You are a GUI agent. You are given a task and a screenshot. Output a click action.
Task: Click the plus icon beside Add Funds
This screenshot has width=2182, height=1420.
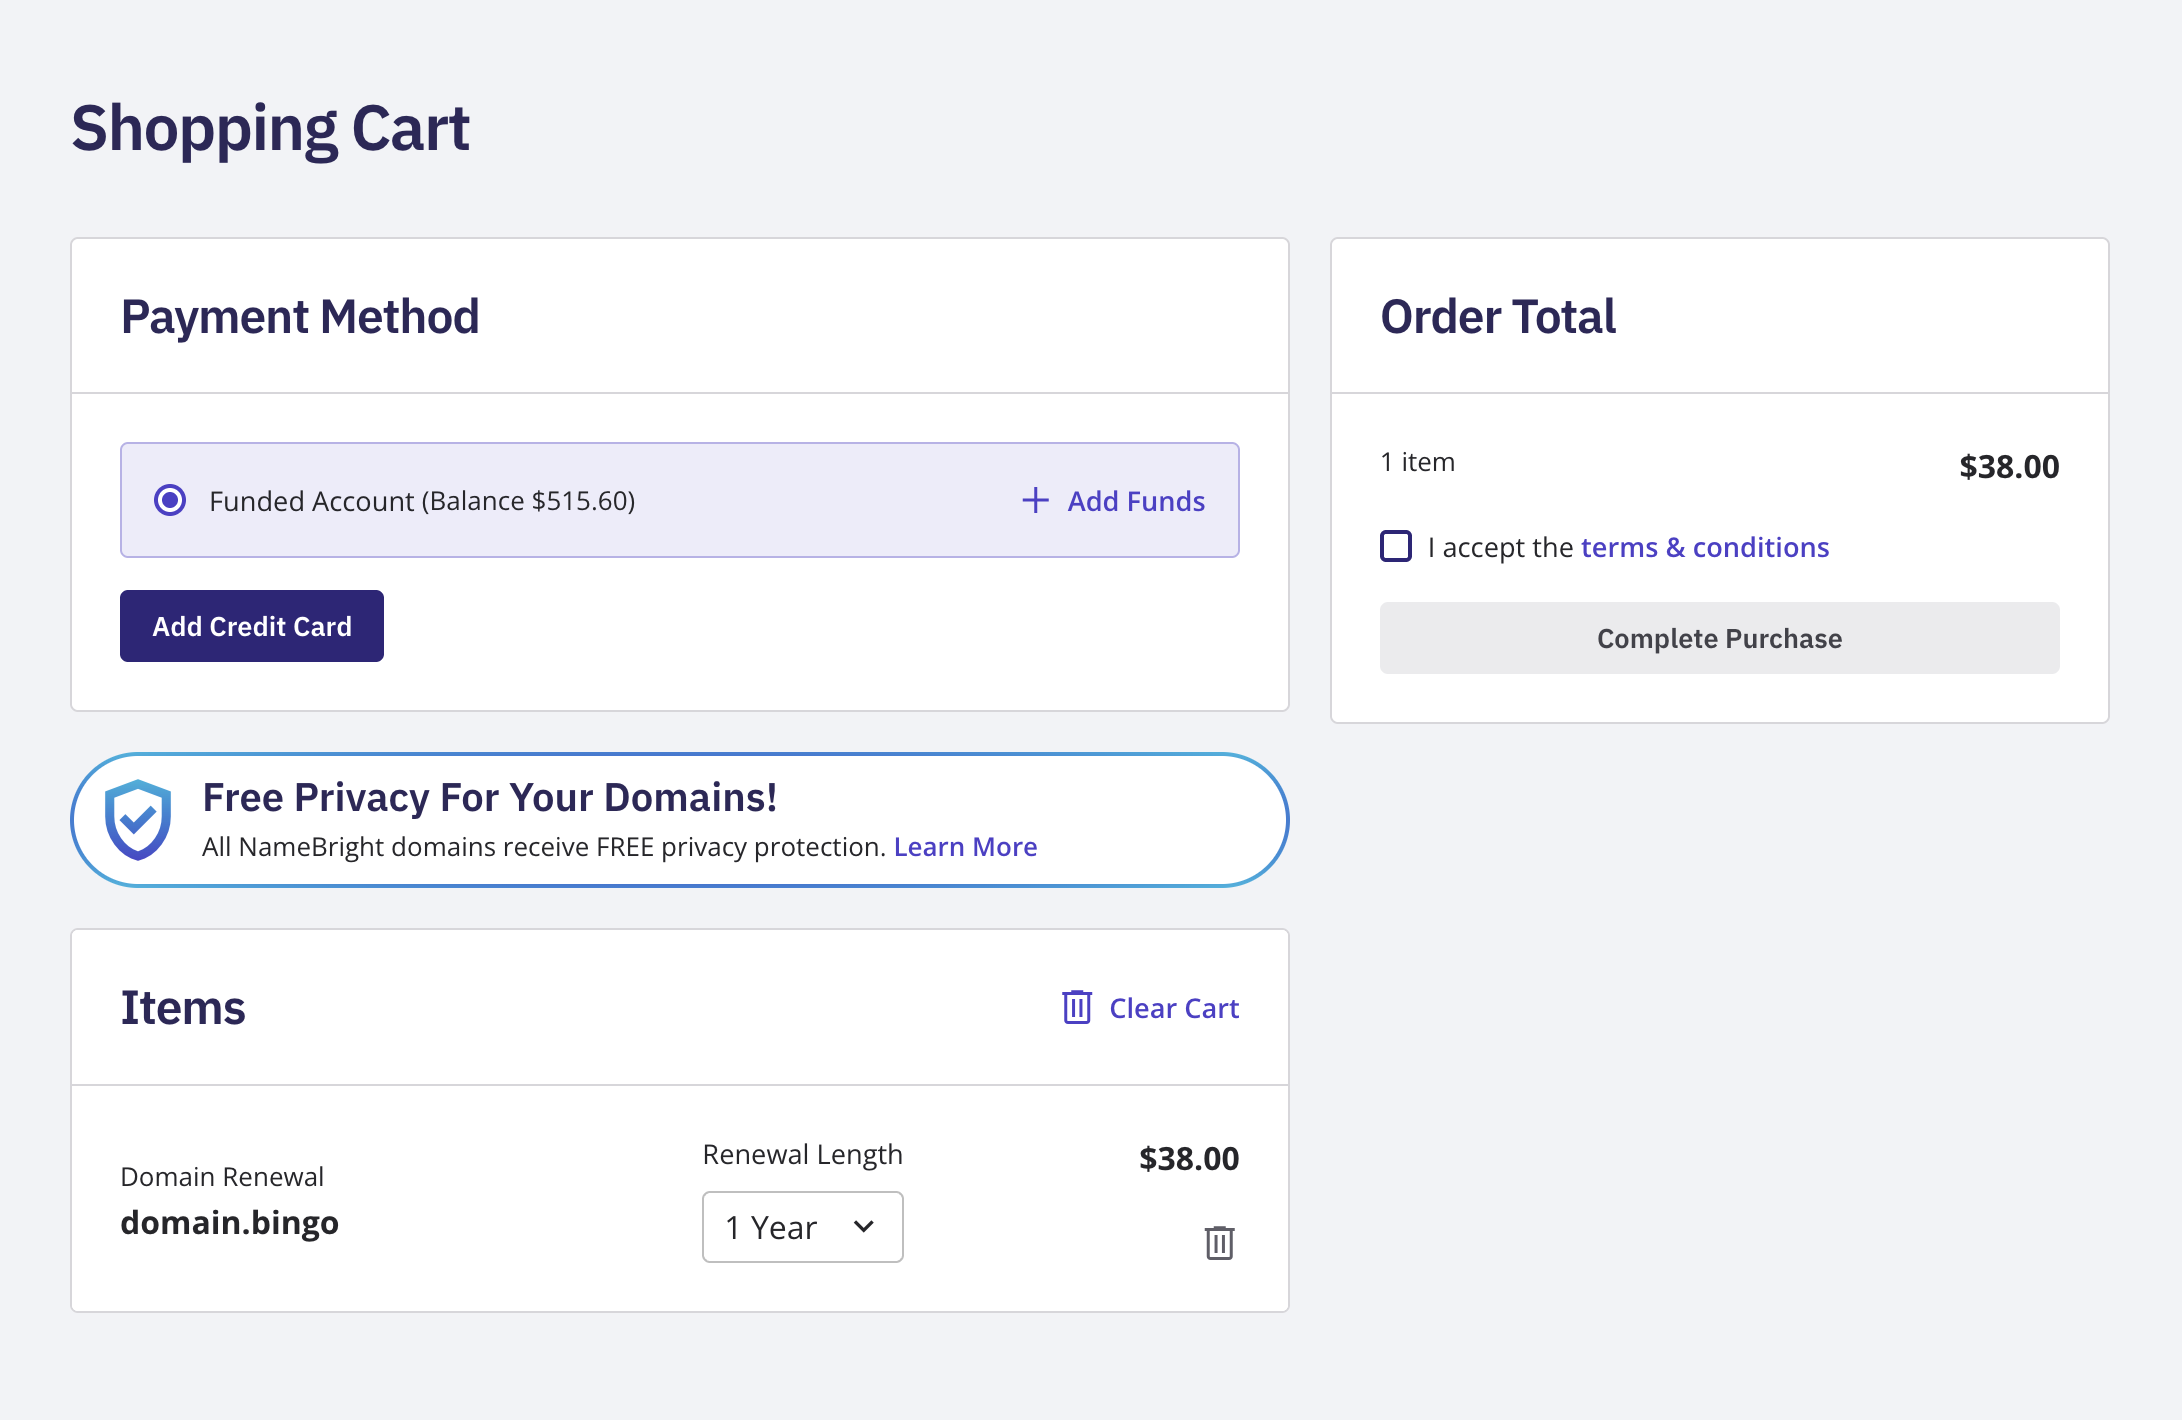click(x=1035, y=500)
